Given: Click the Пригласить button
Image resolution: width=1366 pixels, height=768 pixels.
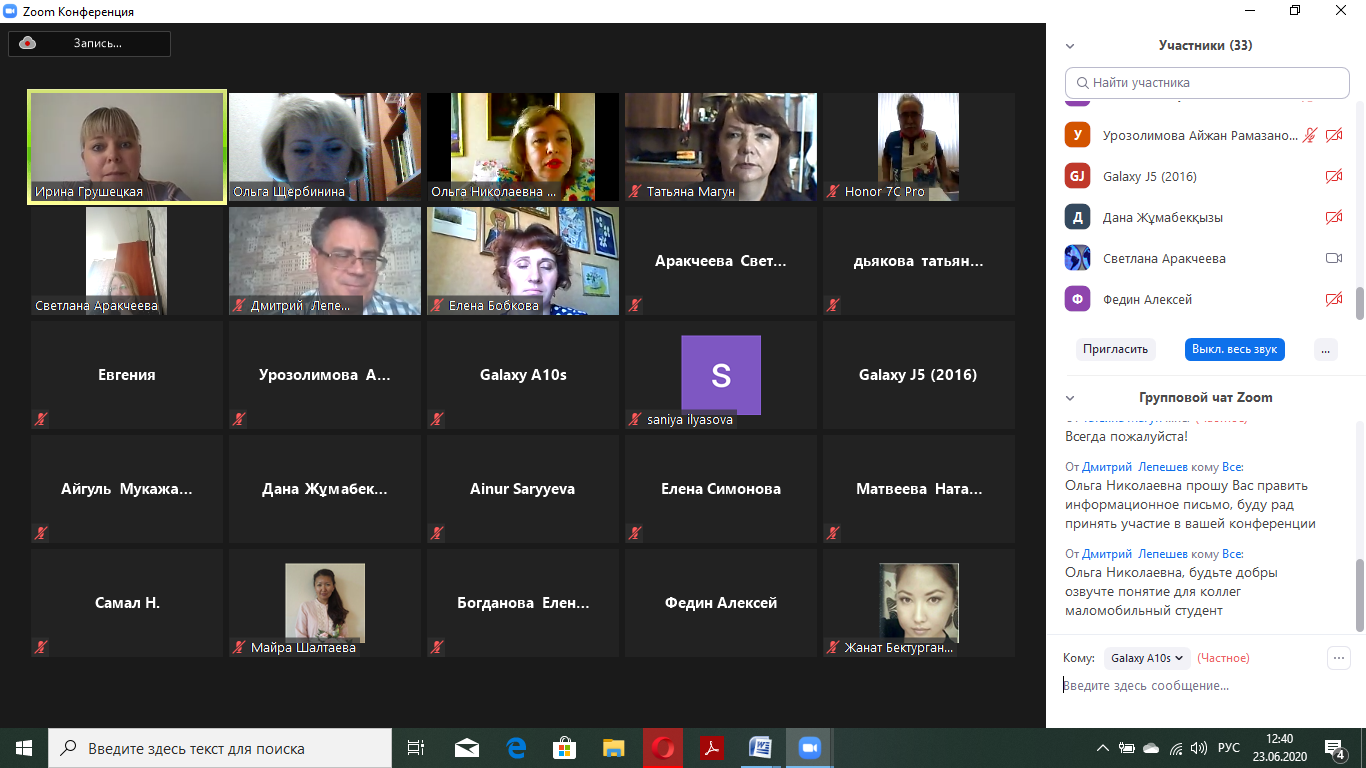Looking at the screenshot, I should click(1116, 350).
